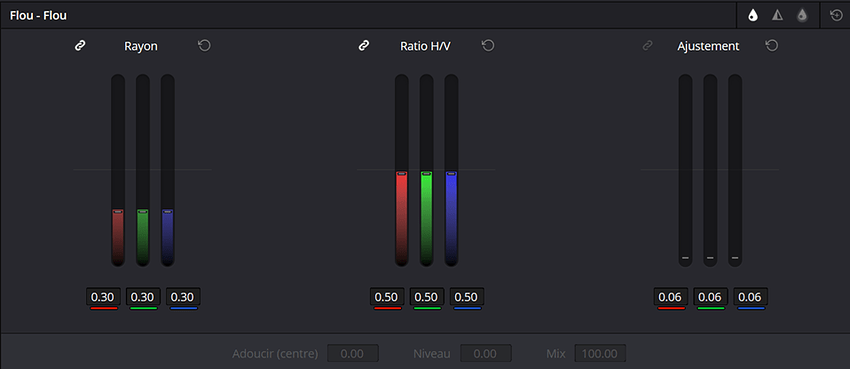Screen dimensions: 850x369
Task: Select the green Ajustement value field
Action: pyautogui.click(x=711, y=297)
